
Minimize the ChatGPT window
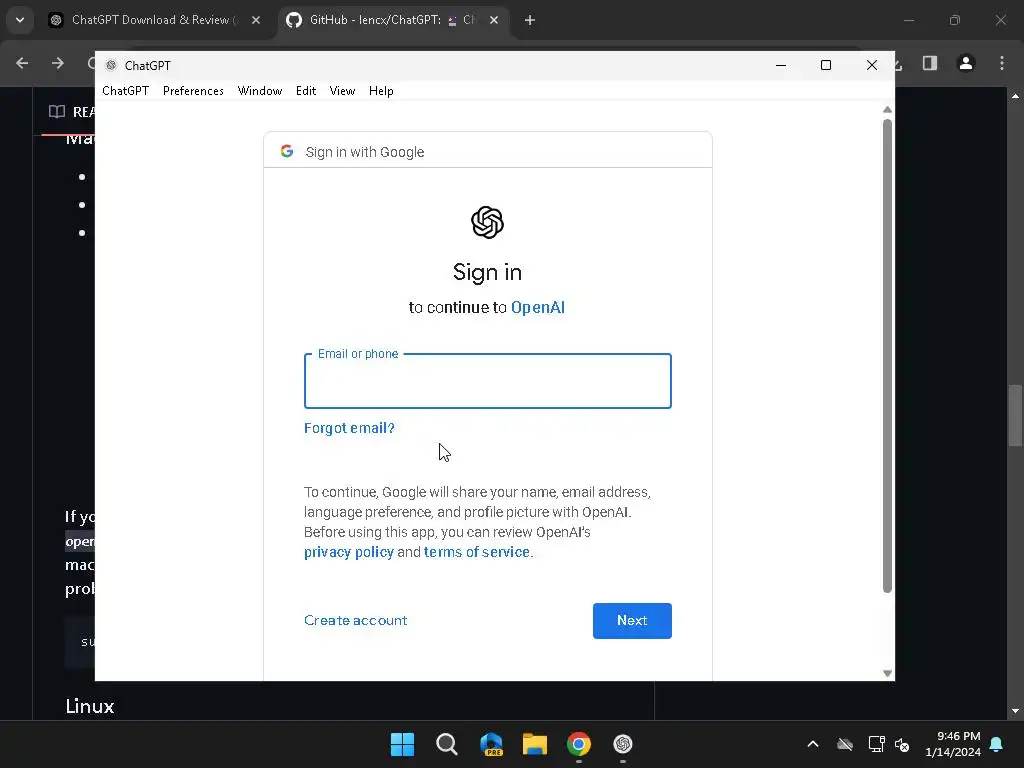pos(780,65)
